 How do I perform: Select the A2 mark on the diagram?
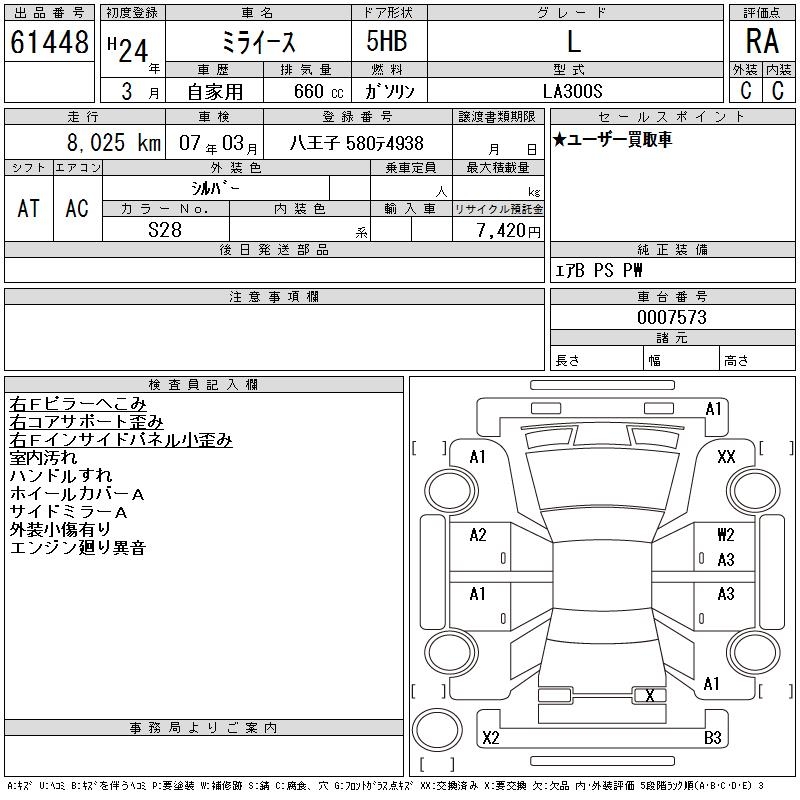coord(478,535)
